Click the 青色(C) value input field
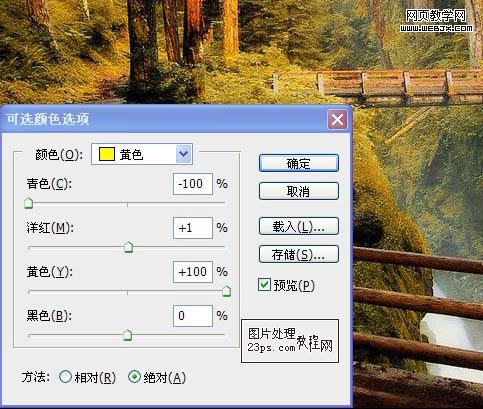483x409 pixels. pos(193,184)
